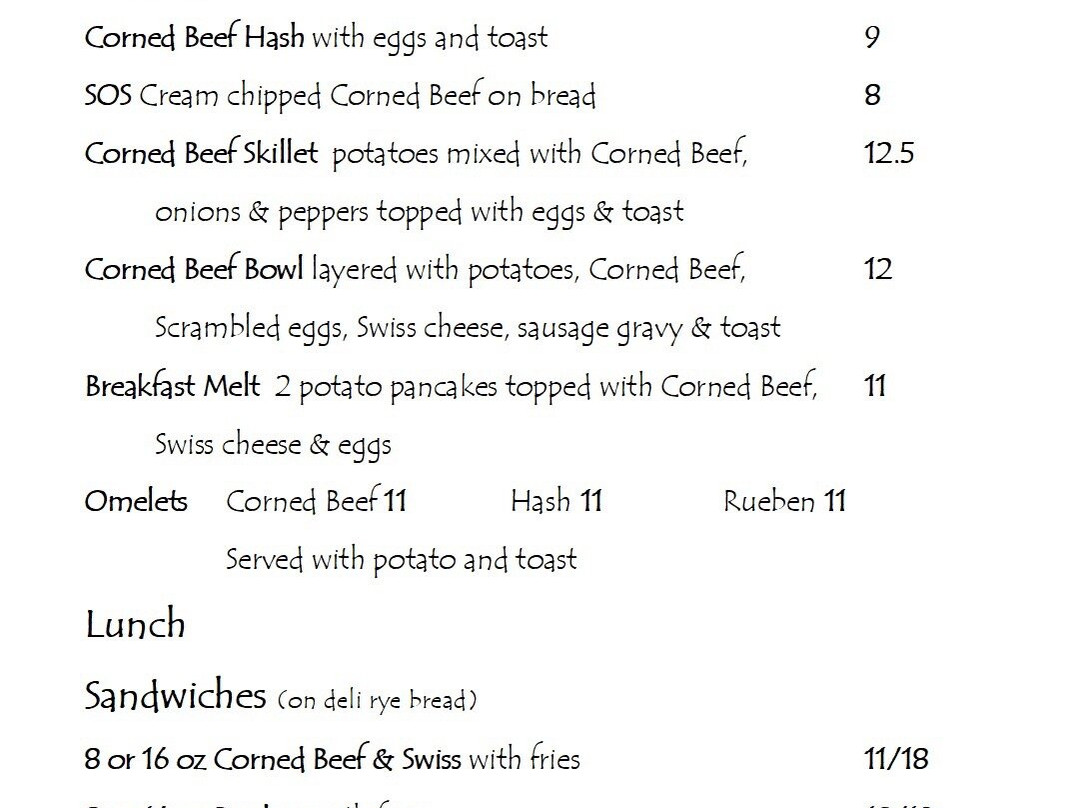Click the SOS Cream chipped Corned Beef line
Screen dimensions: 1080x808
tap(340, 96)
